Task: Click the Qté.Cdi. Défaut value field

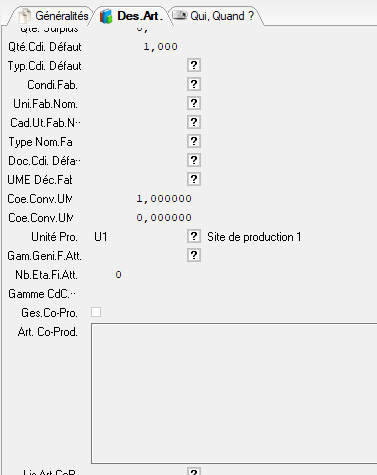Action: pos(135,47)
